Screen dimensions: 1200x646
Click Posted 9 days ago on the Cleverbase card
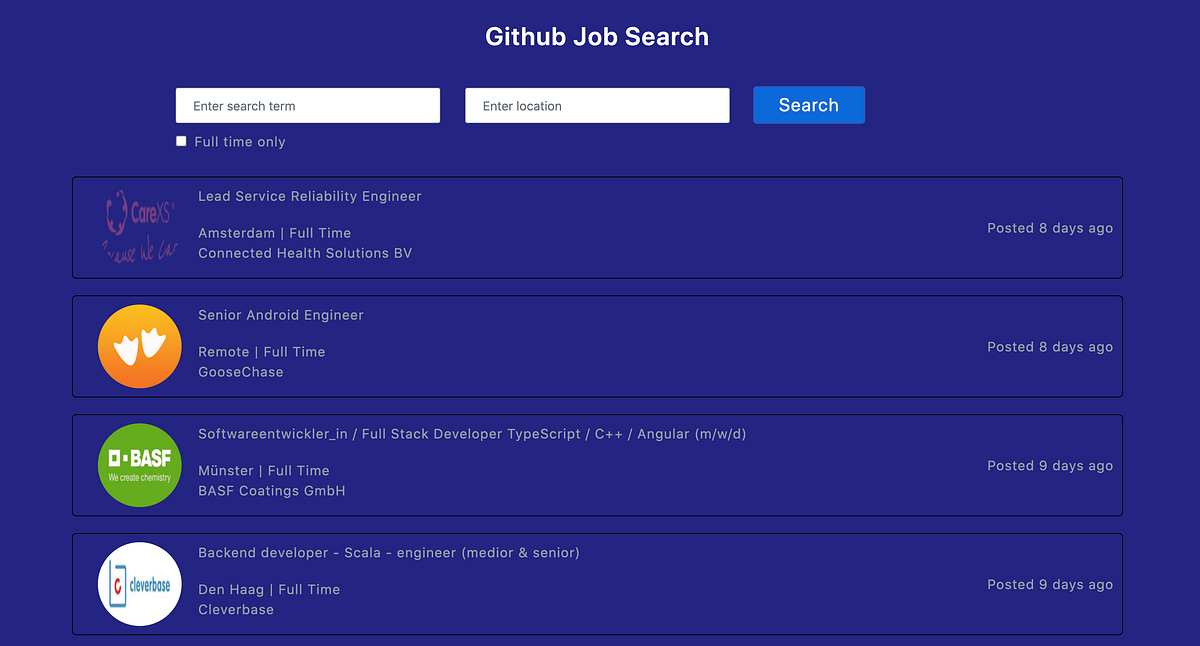click(1049, 584)
